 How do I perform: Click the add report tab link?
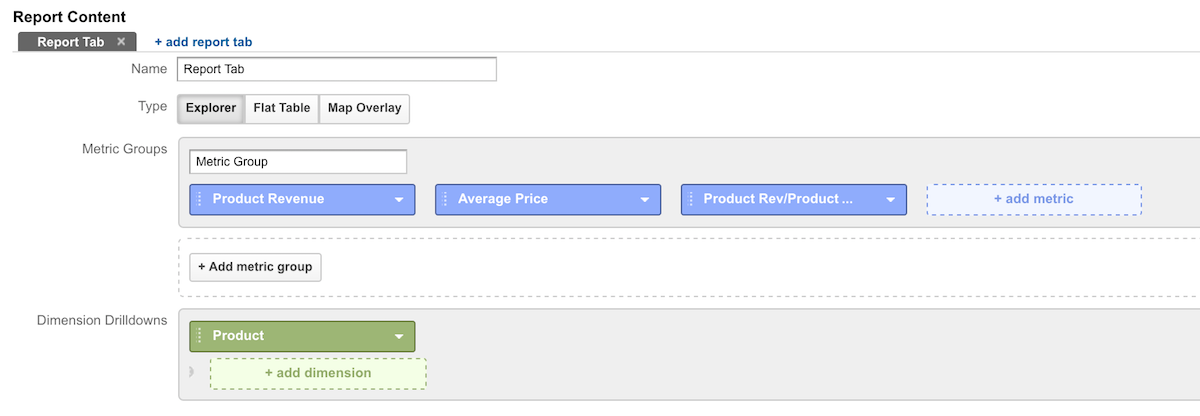[x=203, y=42]
